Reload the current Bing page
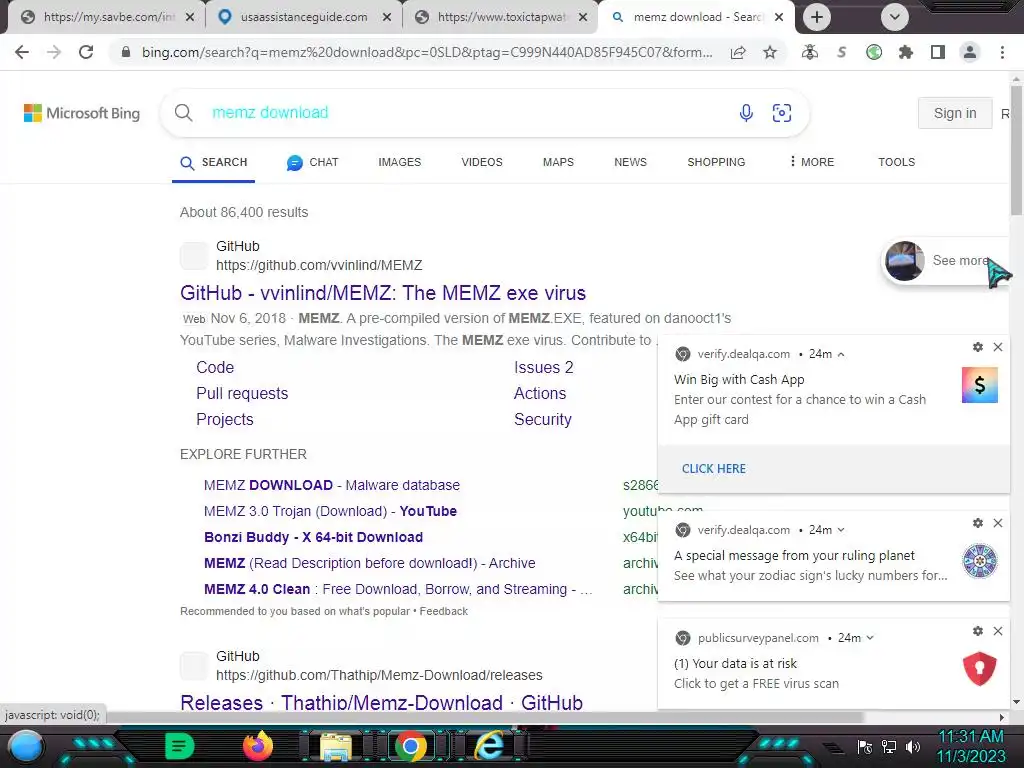 pos(86,52)
